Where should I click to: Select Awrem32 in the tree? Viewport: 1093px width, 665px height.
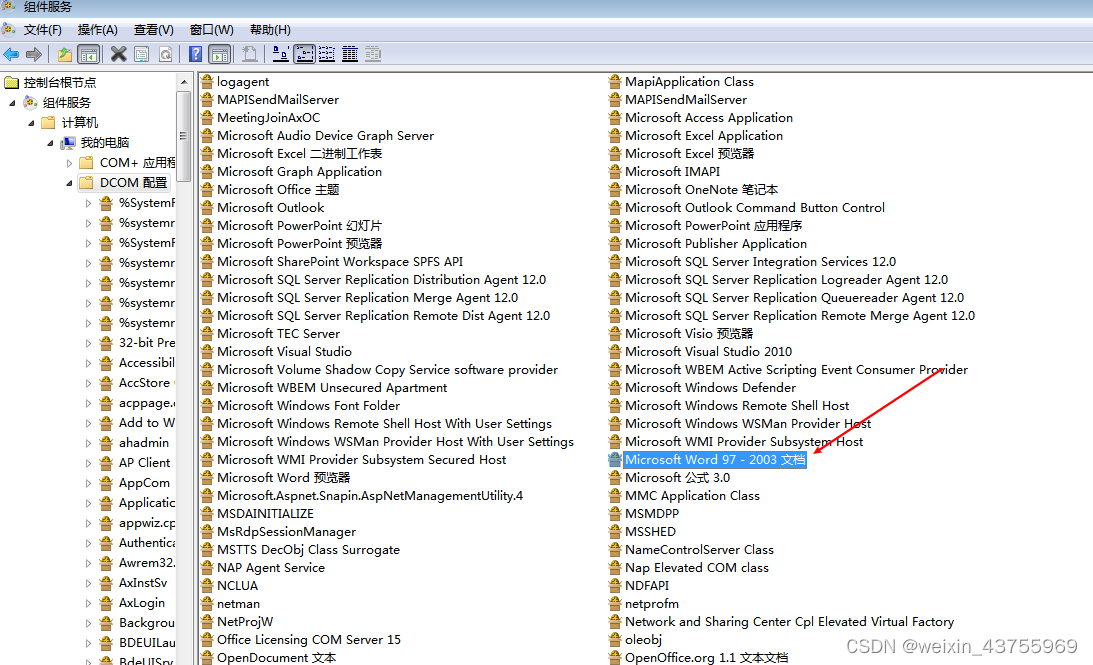click(x=146, y=563)
